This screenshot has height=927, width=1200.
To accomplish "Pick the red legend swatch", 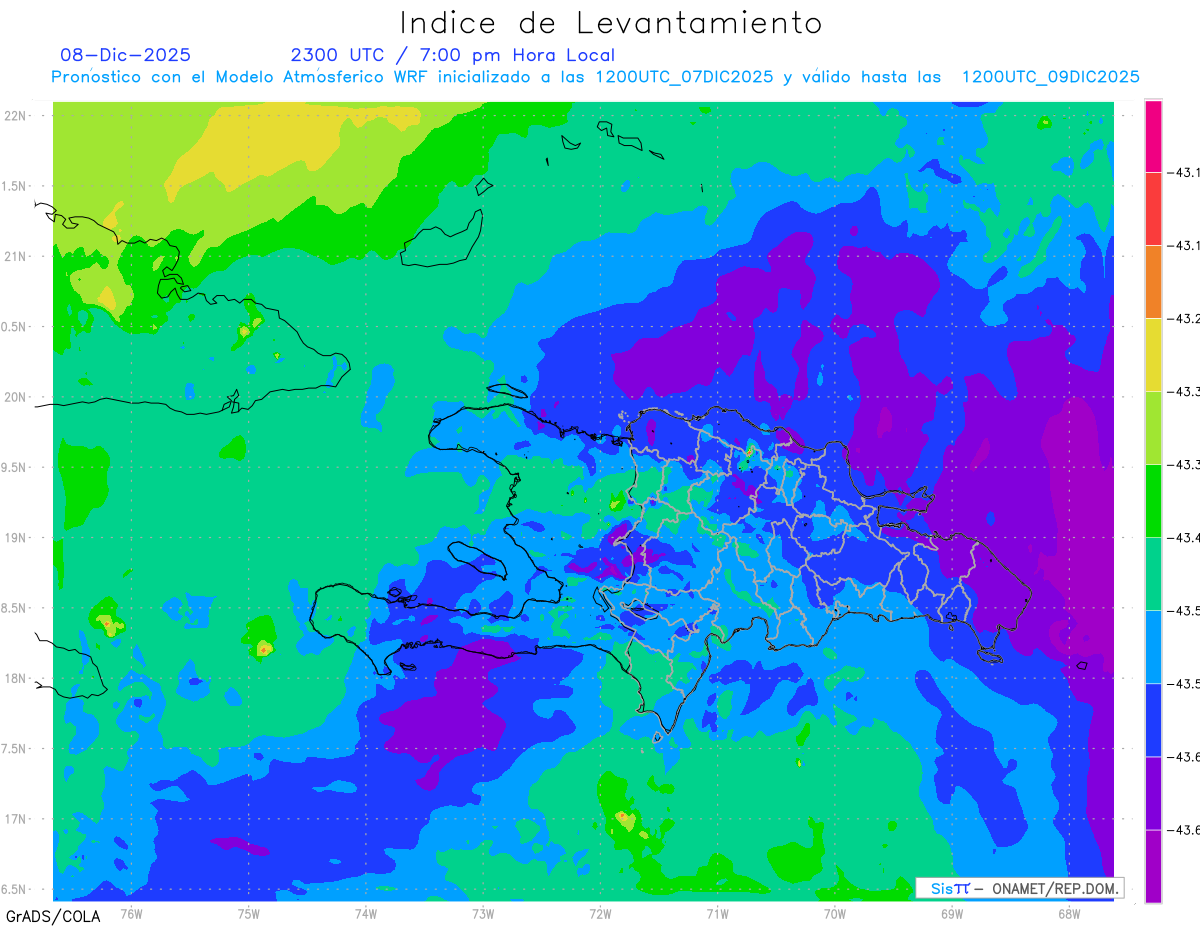I will 1153,209.
